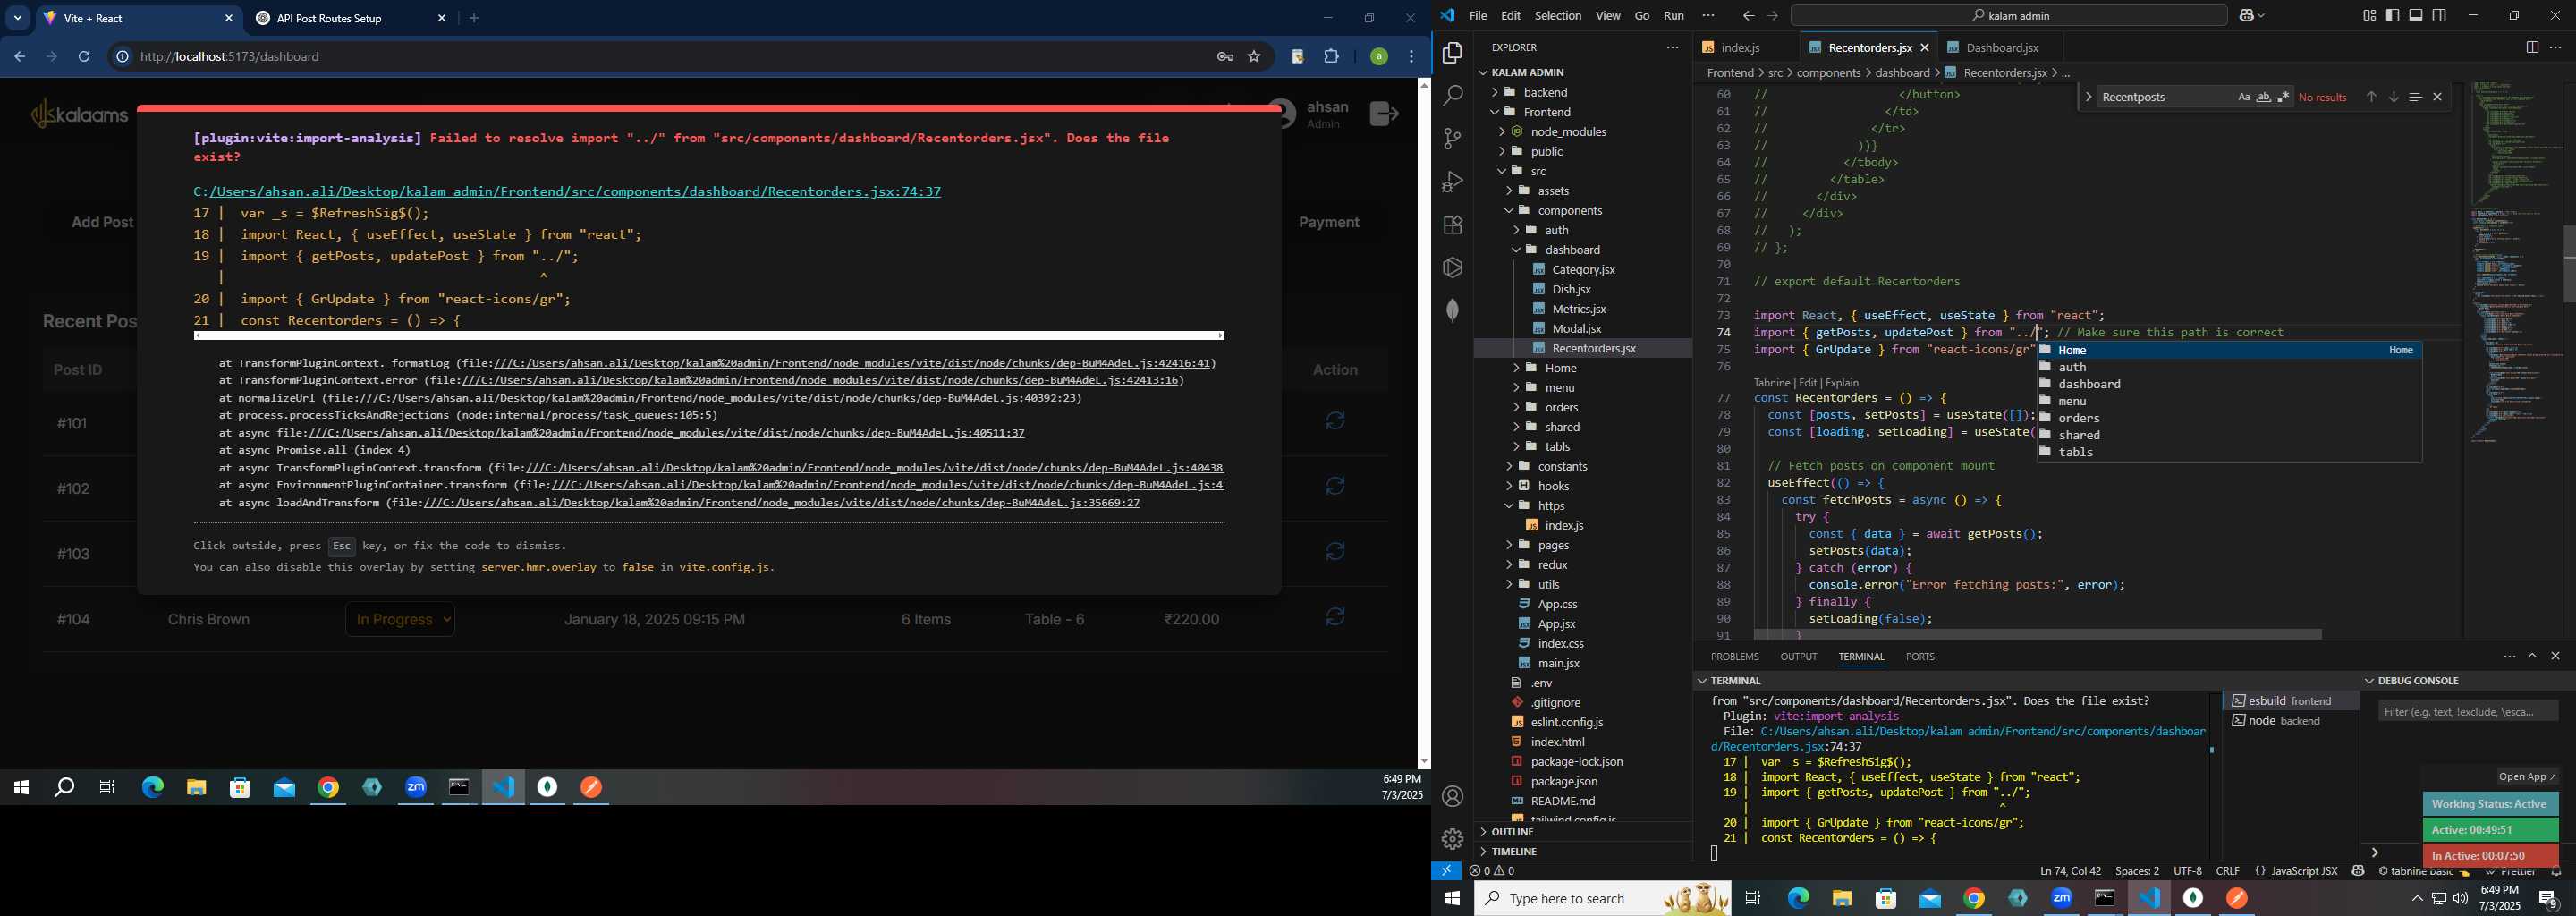Viewport: 2576px width, 916px height.
Task: Open the Run and Debug view
Action: [1452, 182]
